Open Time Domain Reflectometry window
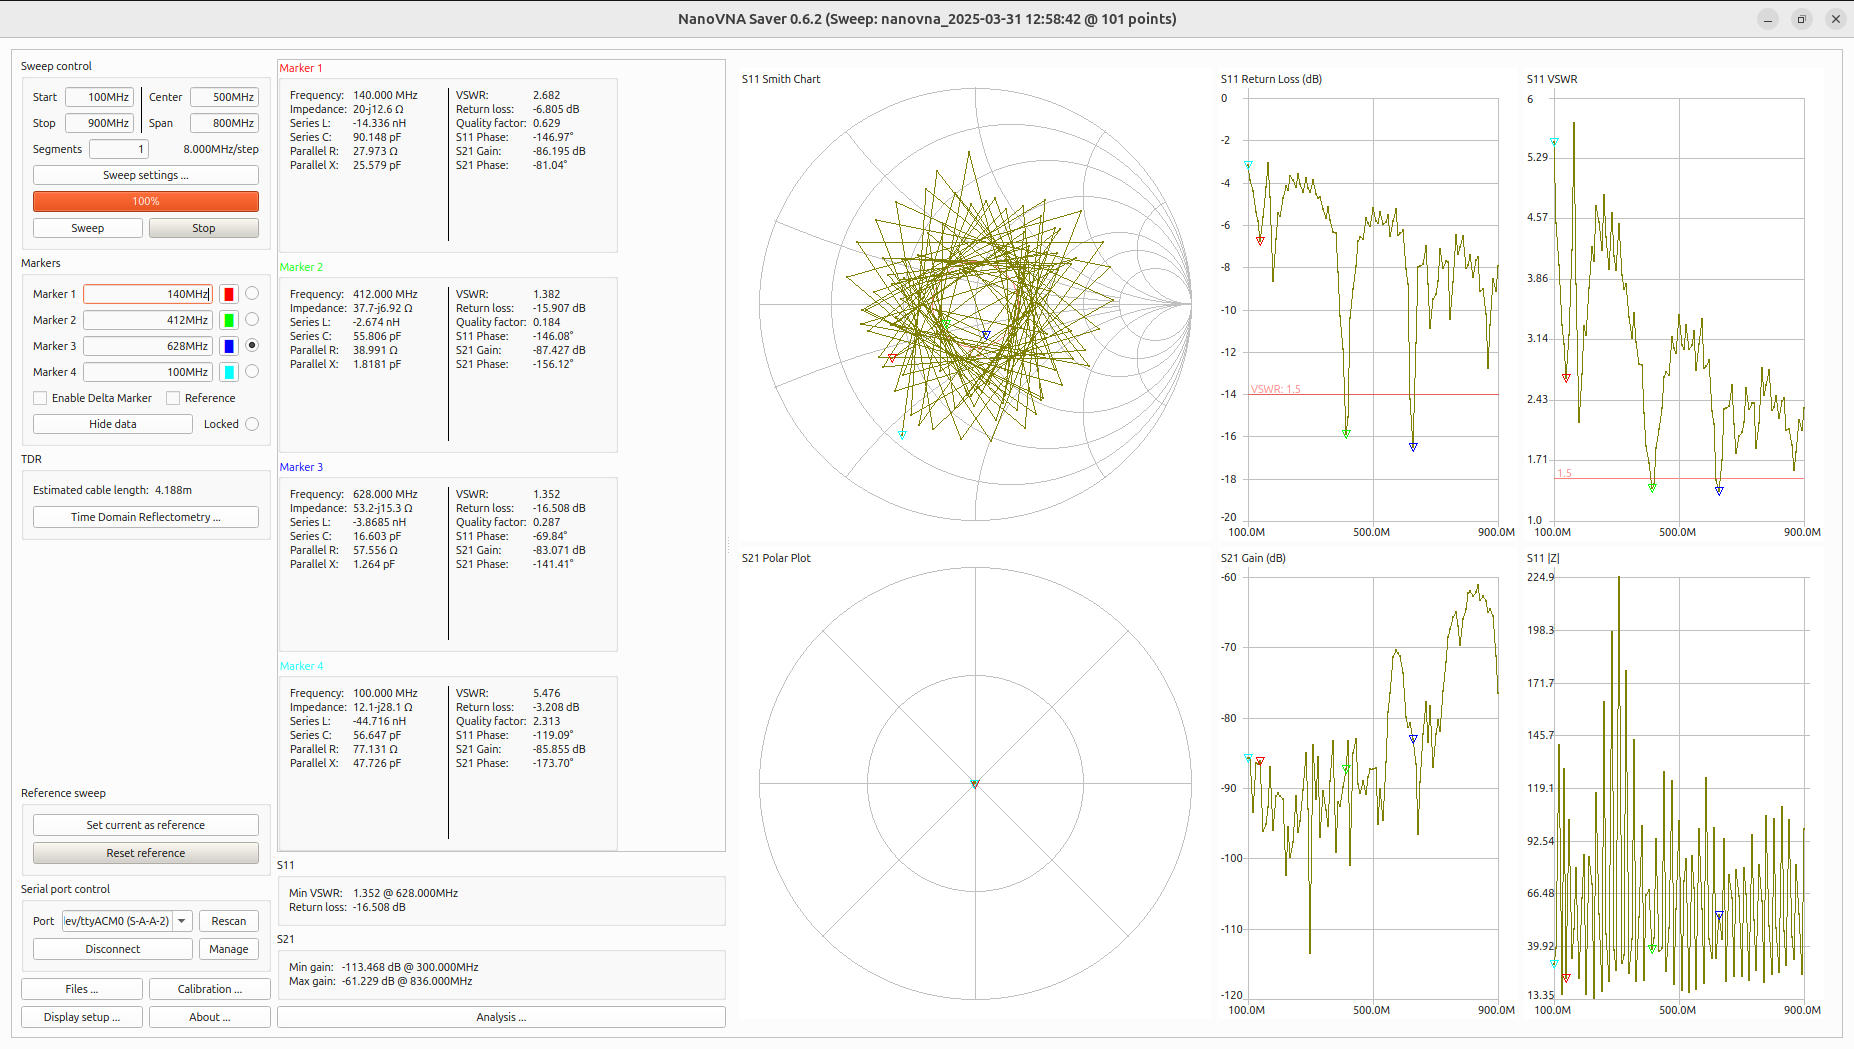1854x1049 pixels. click(146, 517)
